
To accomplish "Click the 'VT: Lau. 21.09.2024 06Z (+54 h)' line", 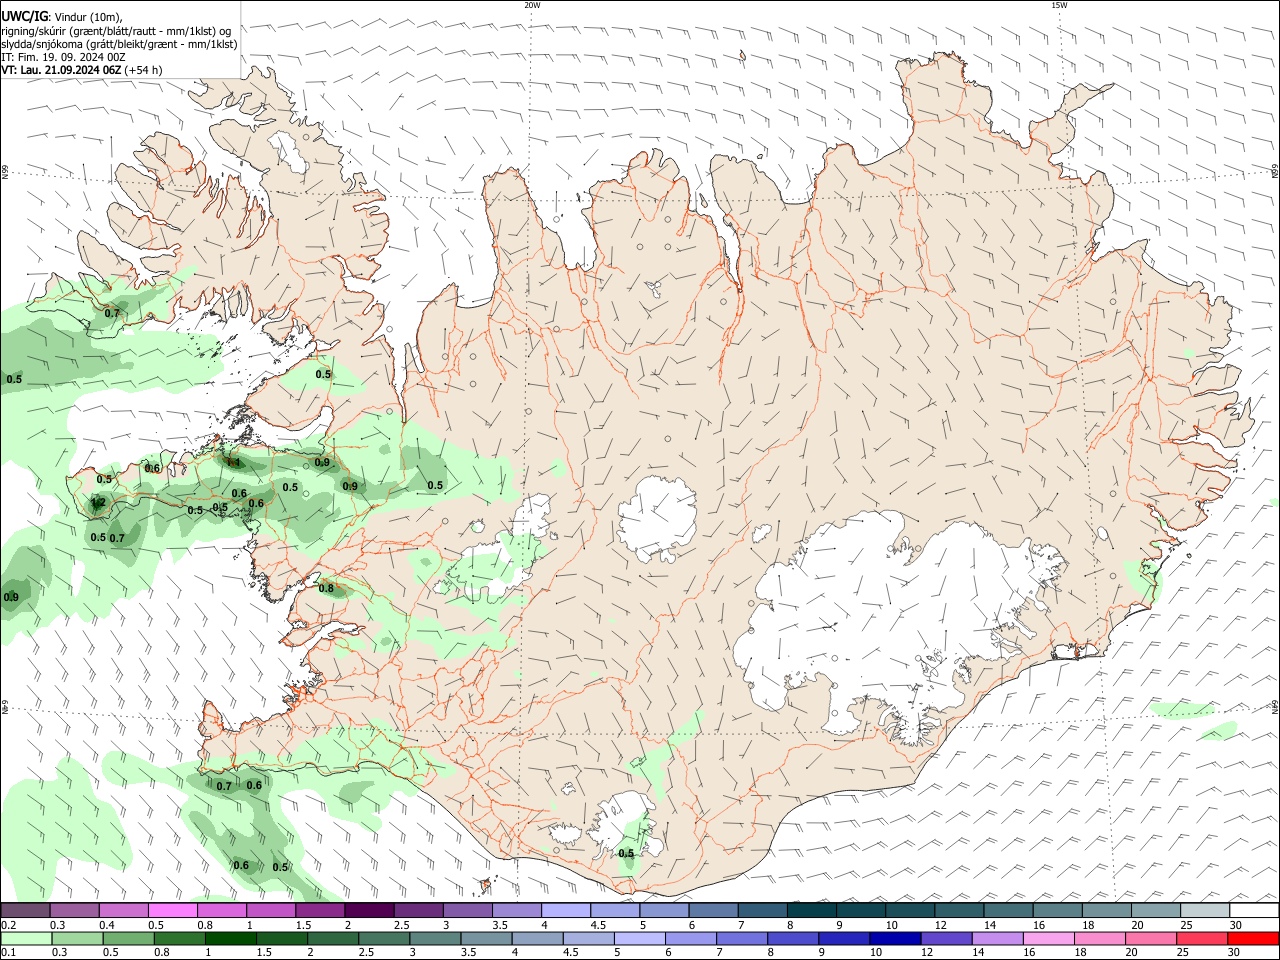I will click(x=81, y=70).
